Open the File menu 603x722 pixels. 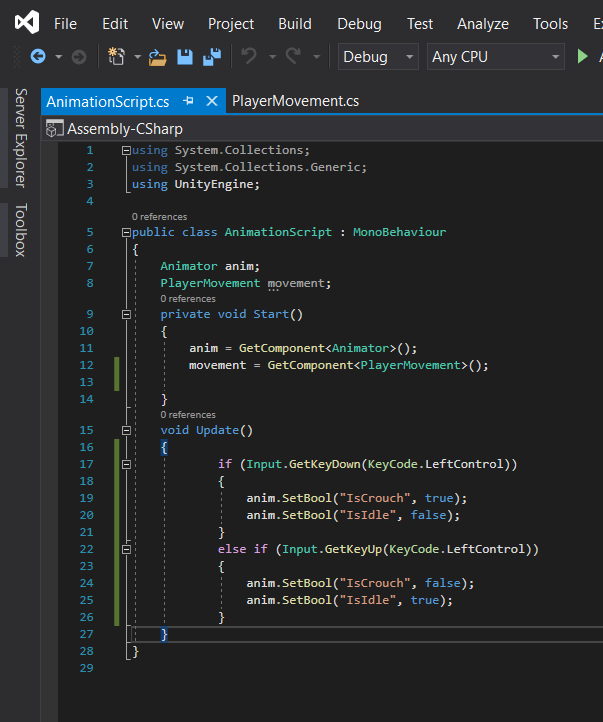click(65, 23)
